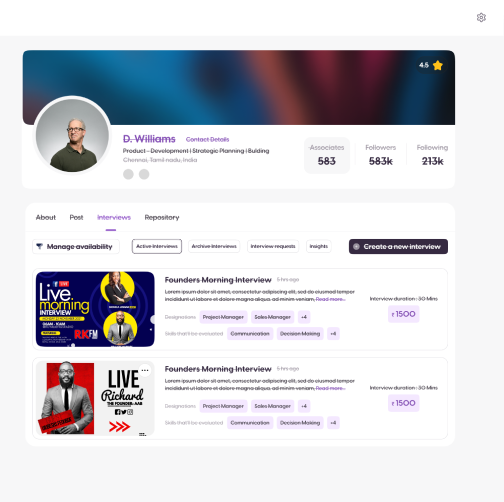Click the plus icon in Create a new interview

(x=356, y=247)
